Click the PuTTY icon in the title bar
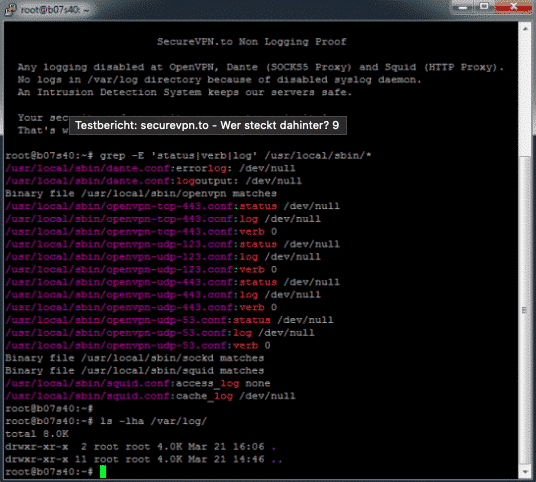This screenshot has width=536, height=482. [10, 9]
